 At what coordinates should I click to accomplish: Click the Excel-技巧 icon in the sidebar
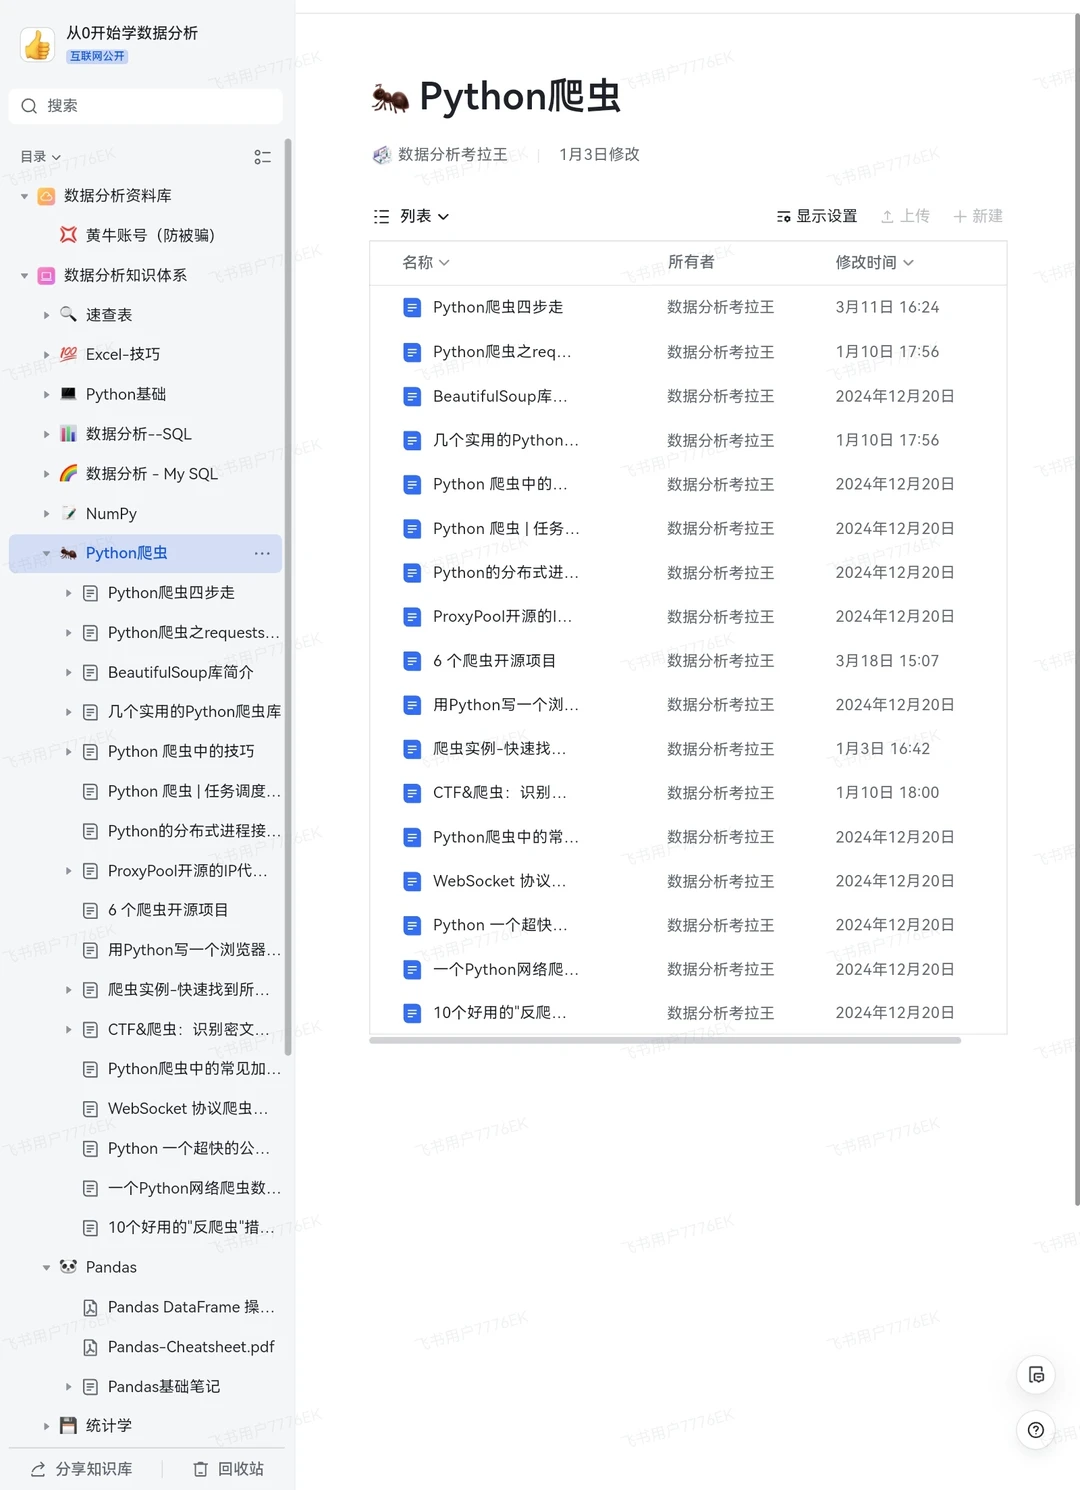tap(68, 354)
